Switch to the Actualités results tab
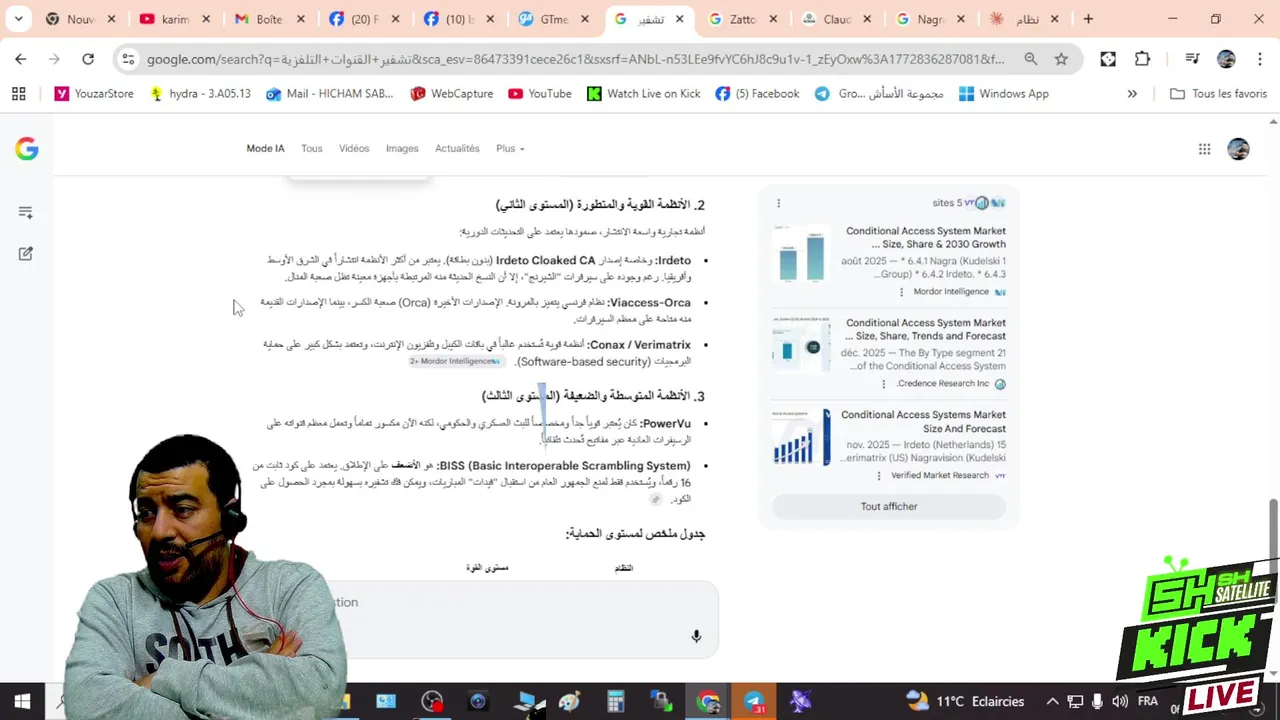Image resolution: width=1280 pixels, height=720 pixels. pos(457,148)
